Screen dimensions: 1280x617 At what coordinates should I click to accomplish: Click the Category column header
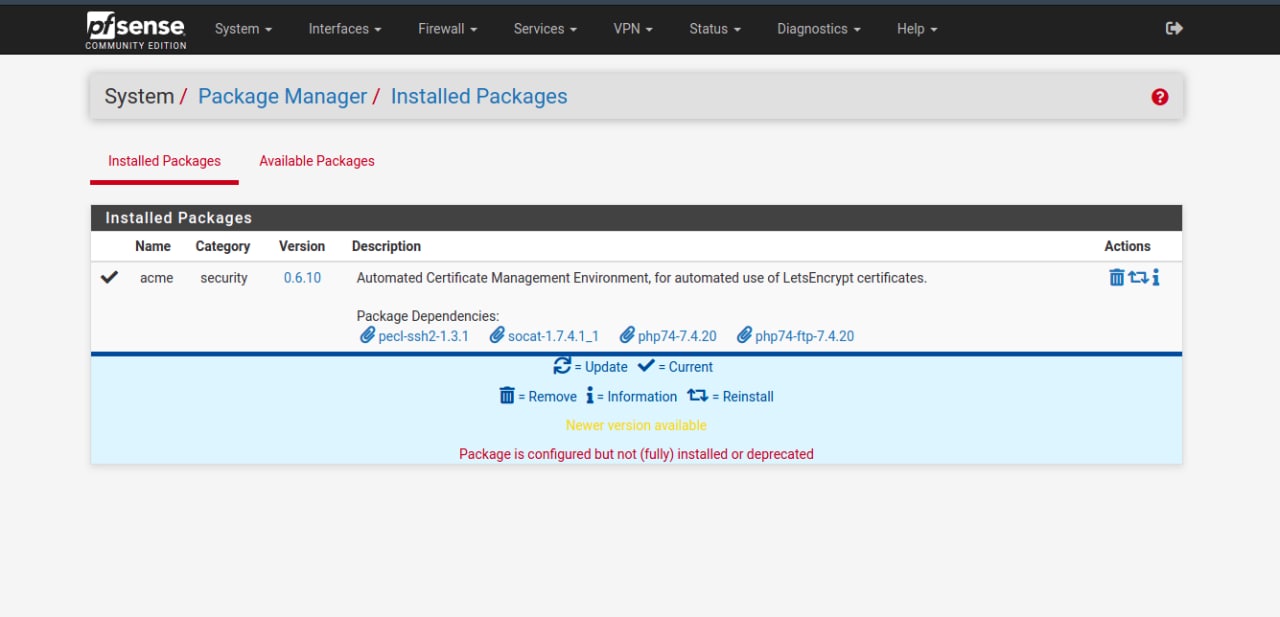(x=223, y=246)
